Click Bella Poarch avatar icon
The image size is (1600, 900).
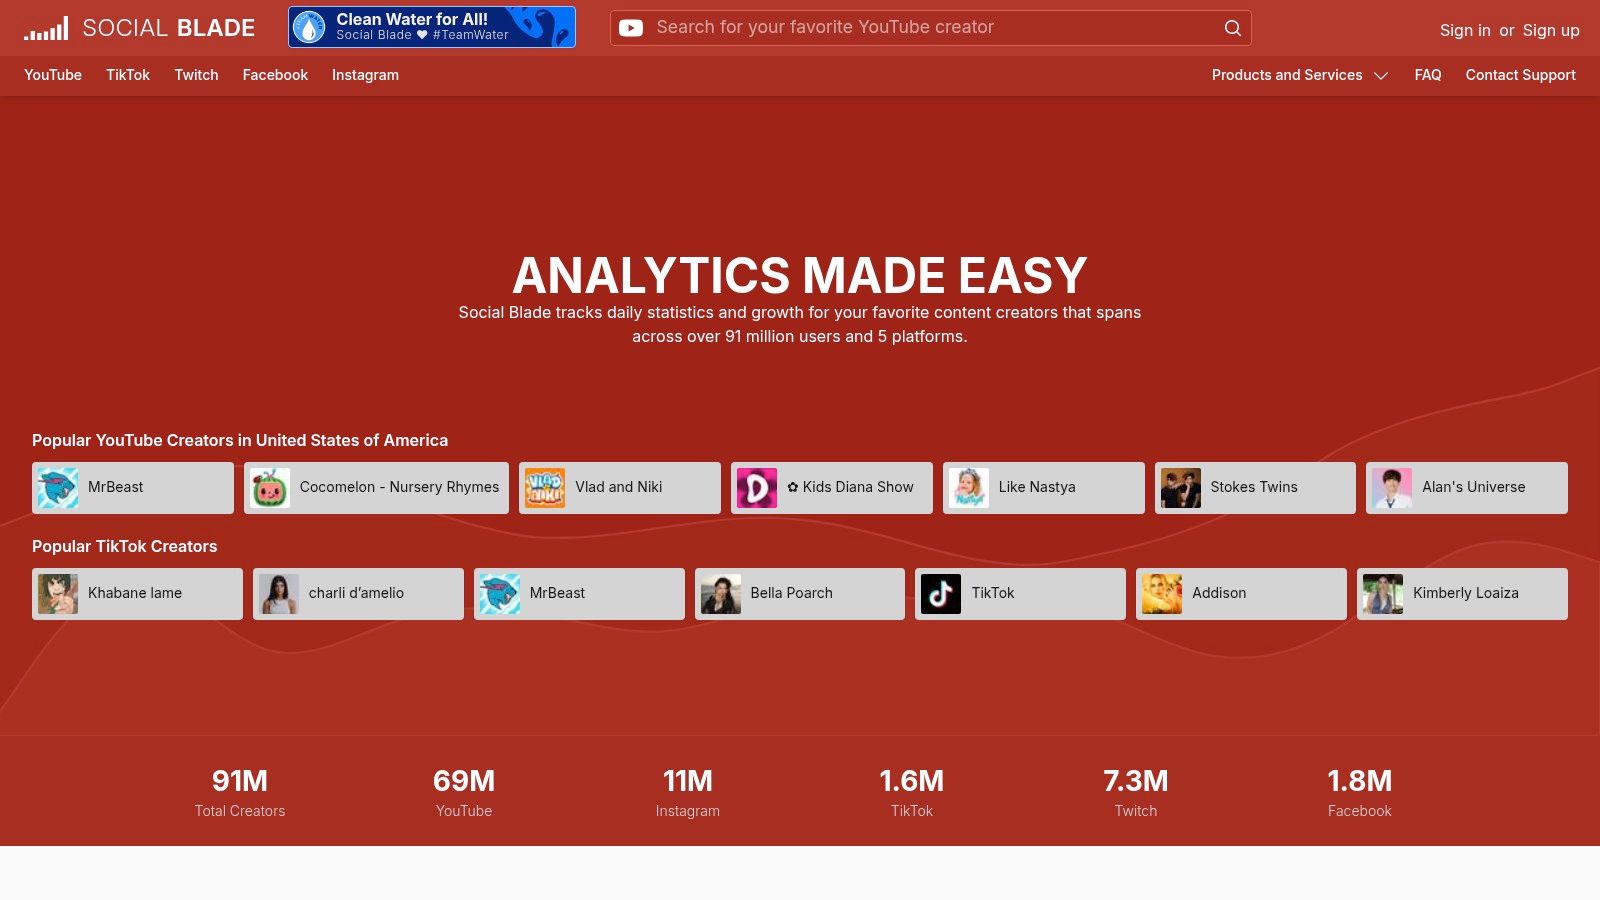point(721,594)
